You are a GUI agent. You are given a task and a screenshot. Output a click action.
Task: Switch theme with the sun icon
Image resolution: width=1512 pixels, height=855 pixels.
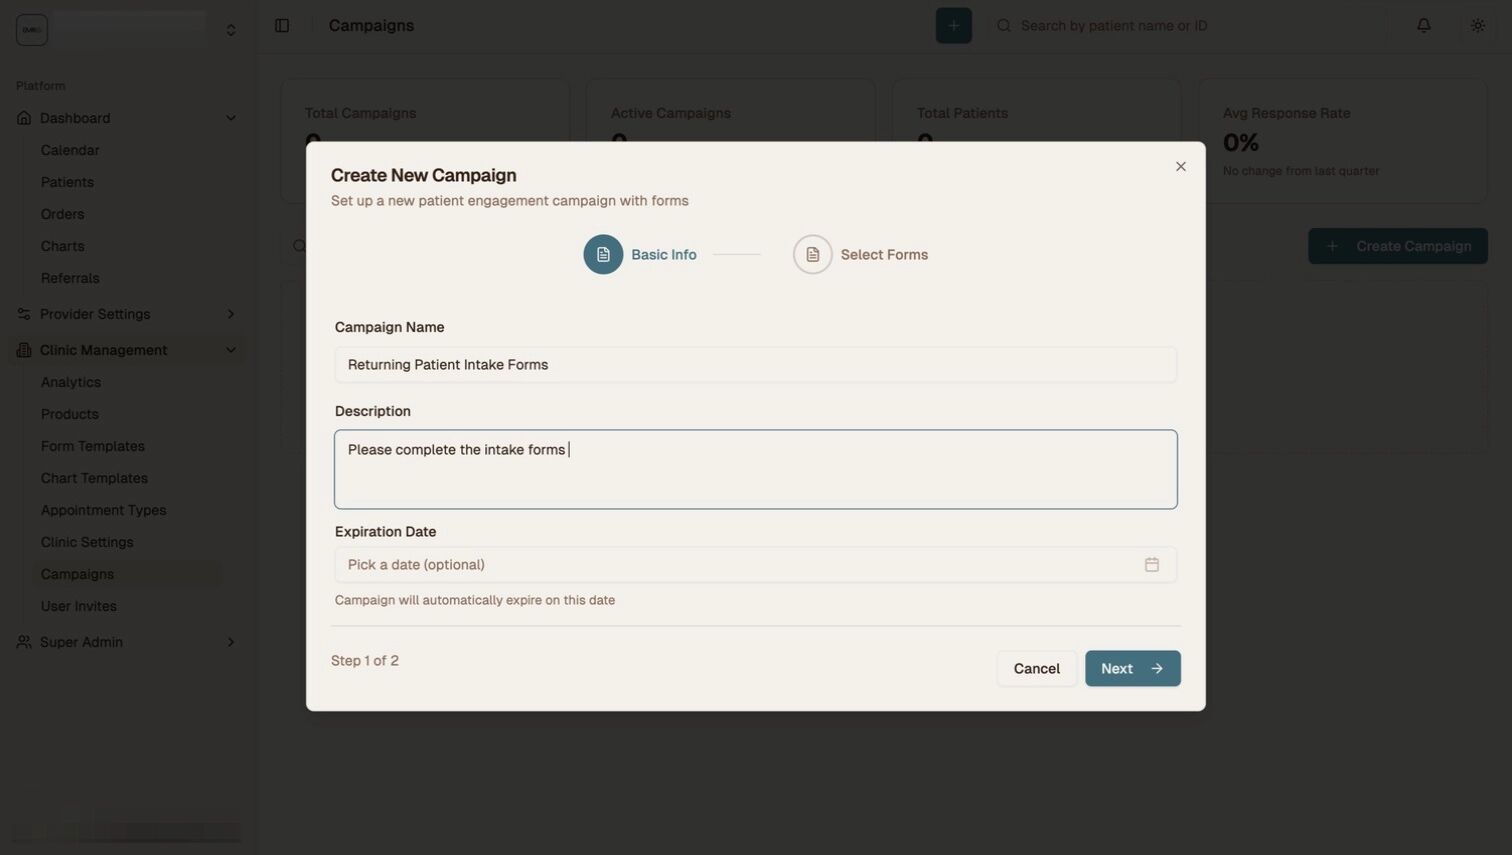point(1478,26)
